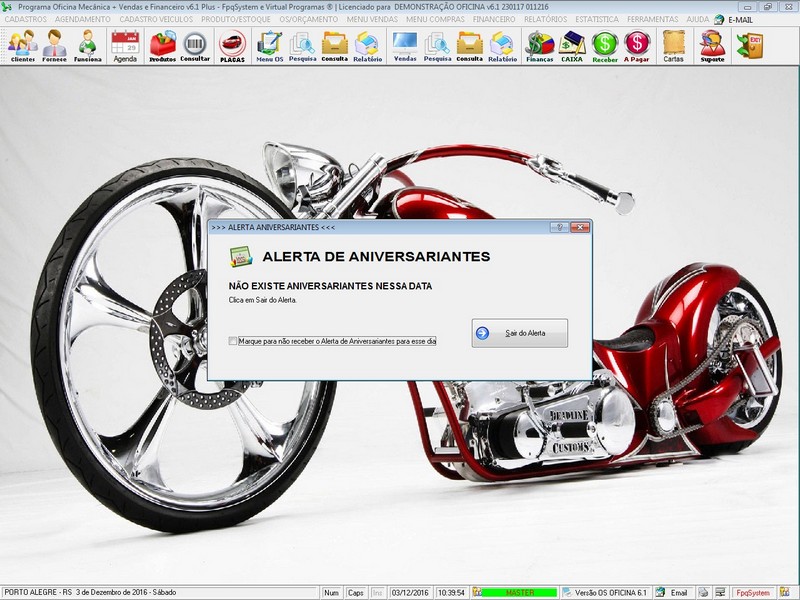Viewport: 800px width, 600px height.
Task: Click the help button in alert dialog title
Action: (x=559, y=227)
